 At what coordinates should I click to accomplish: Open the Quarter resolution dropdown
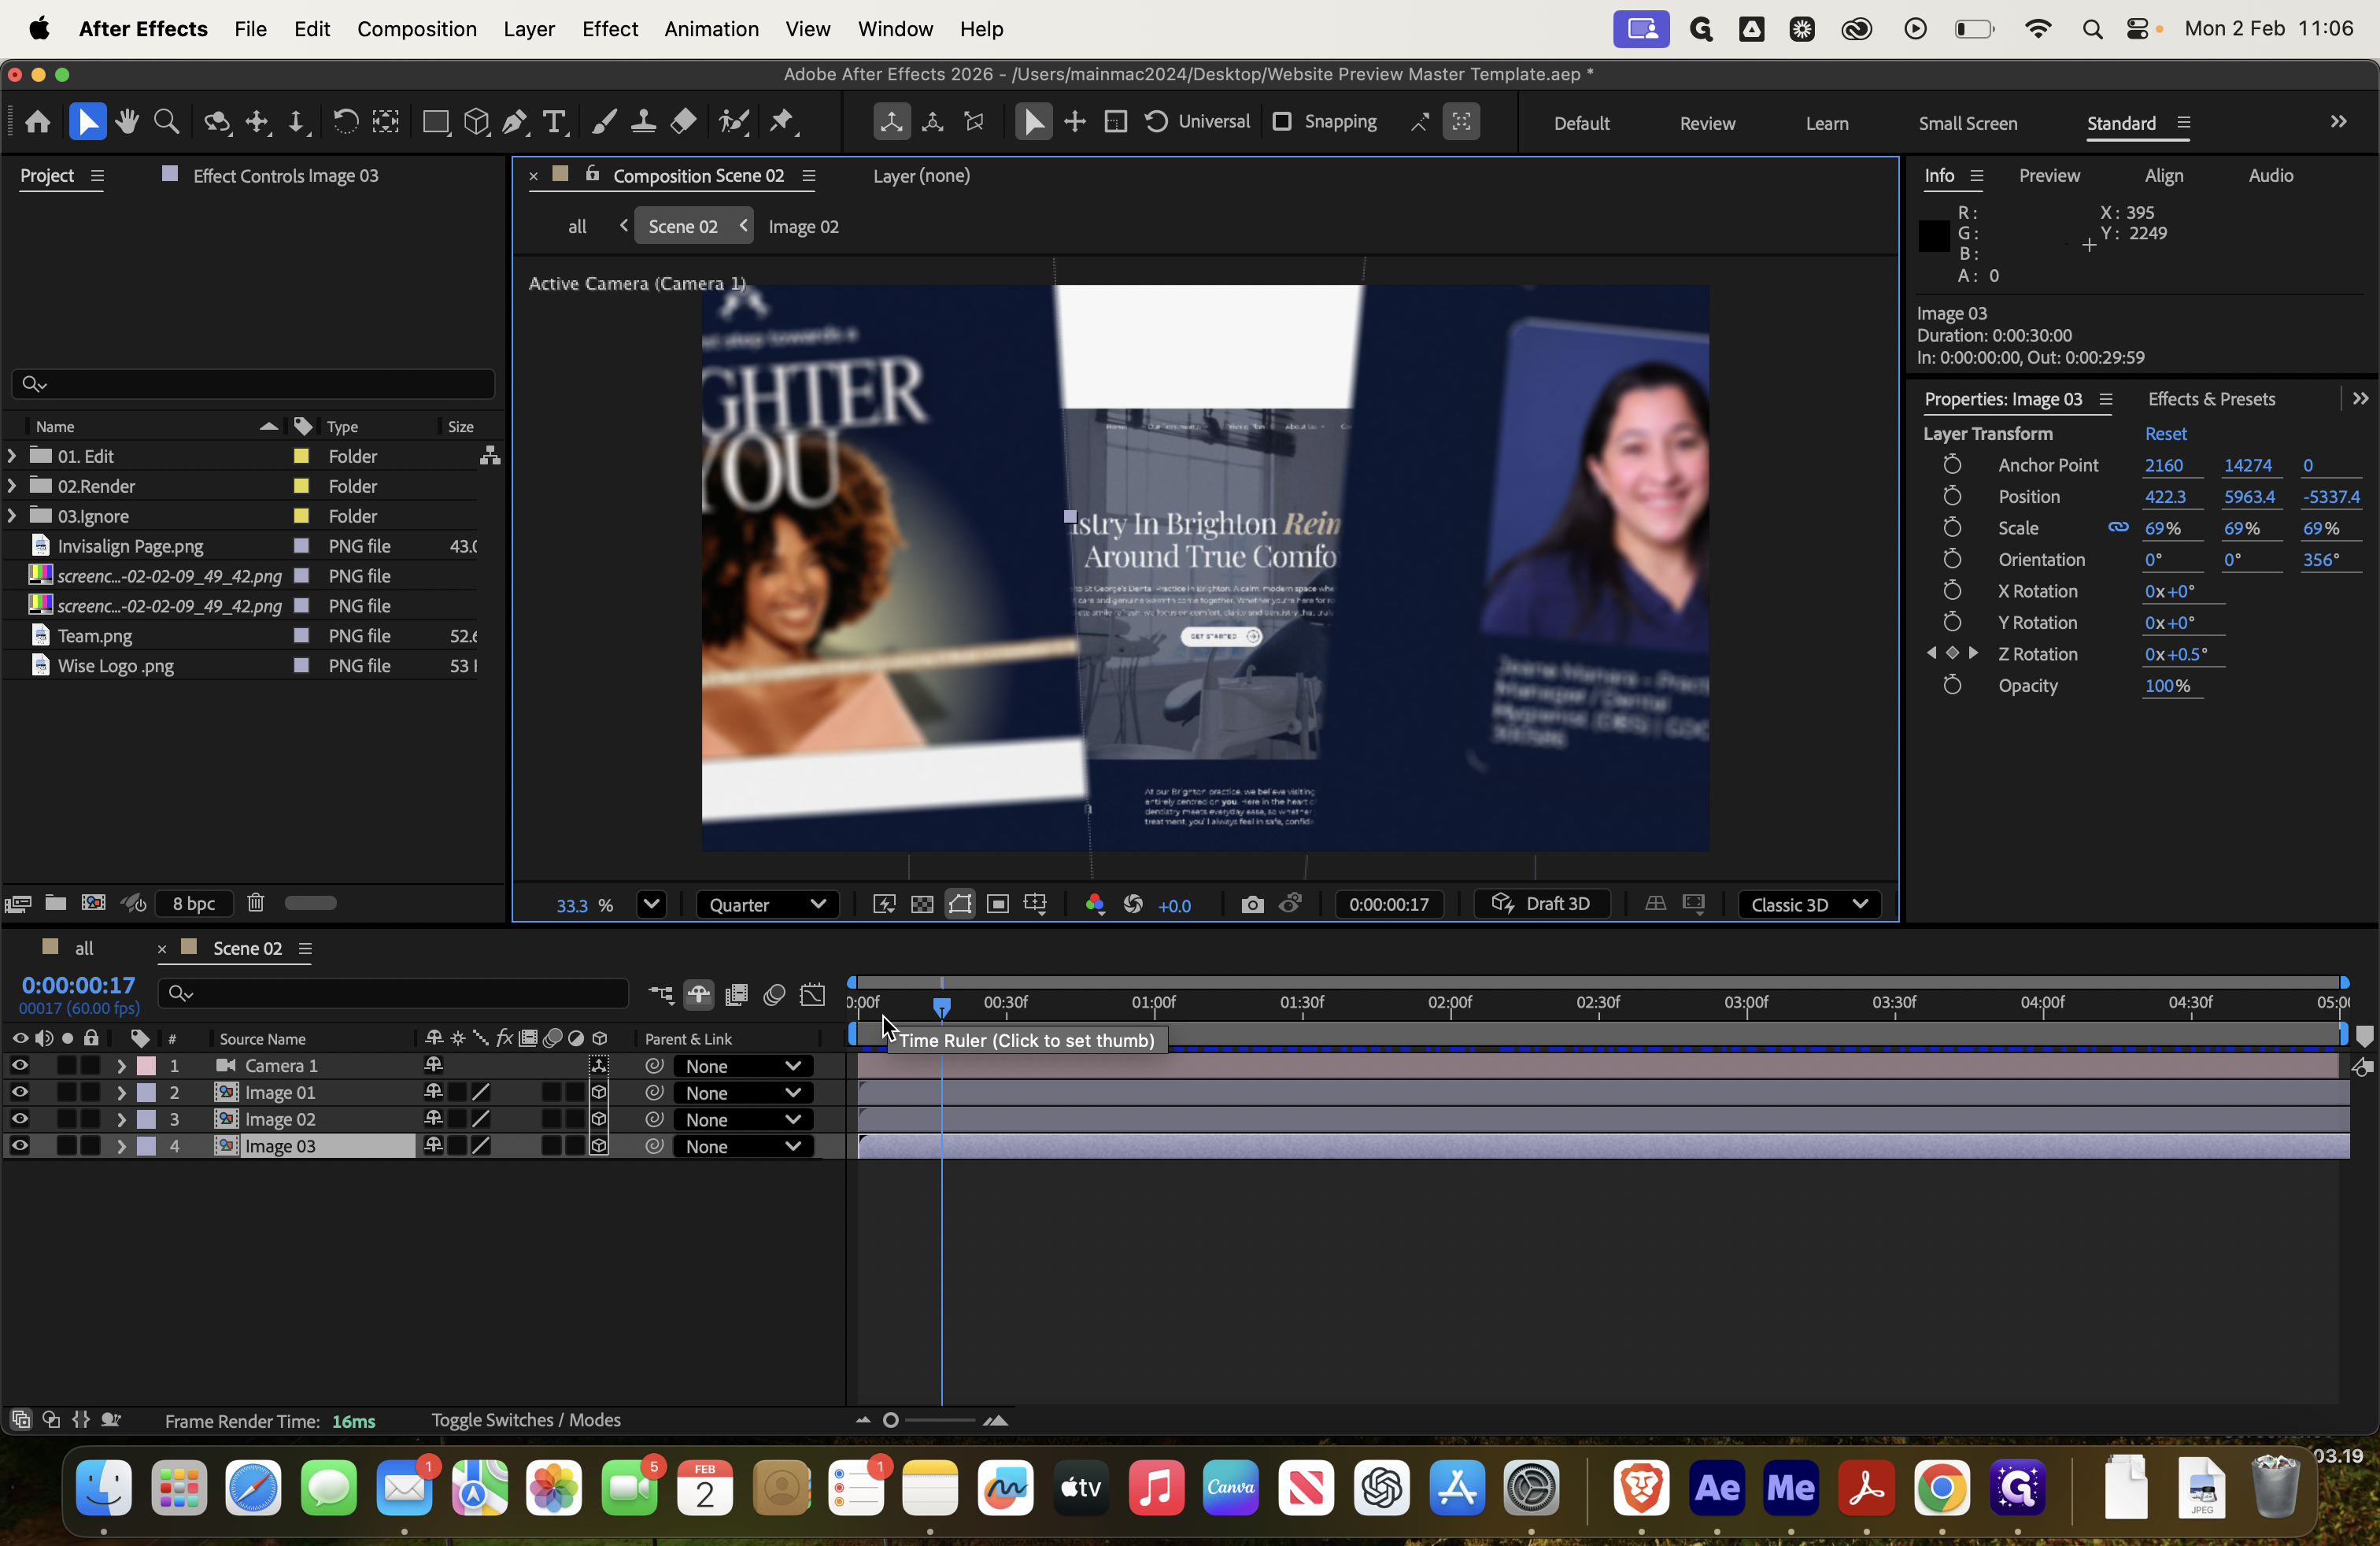point(766,904)
